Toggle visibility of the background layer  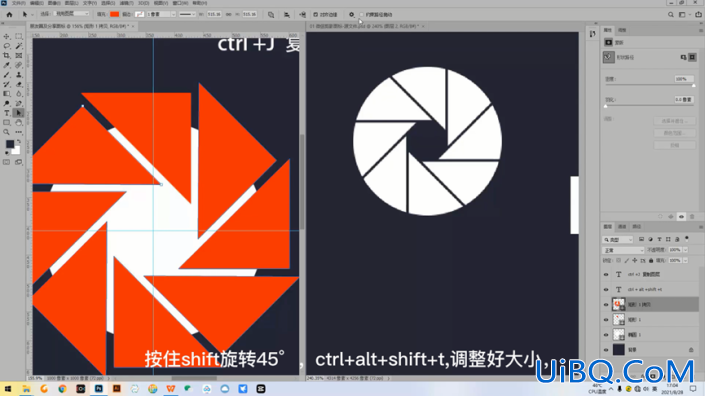tap(606, 350)
